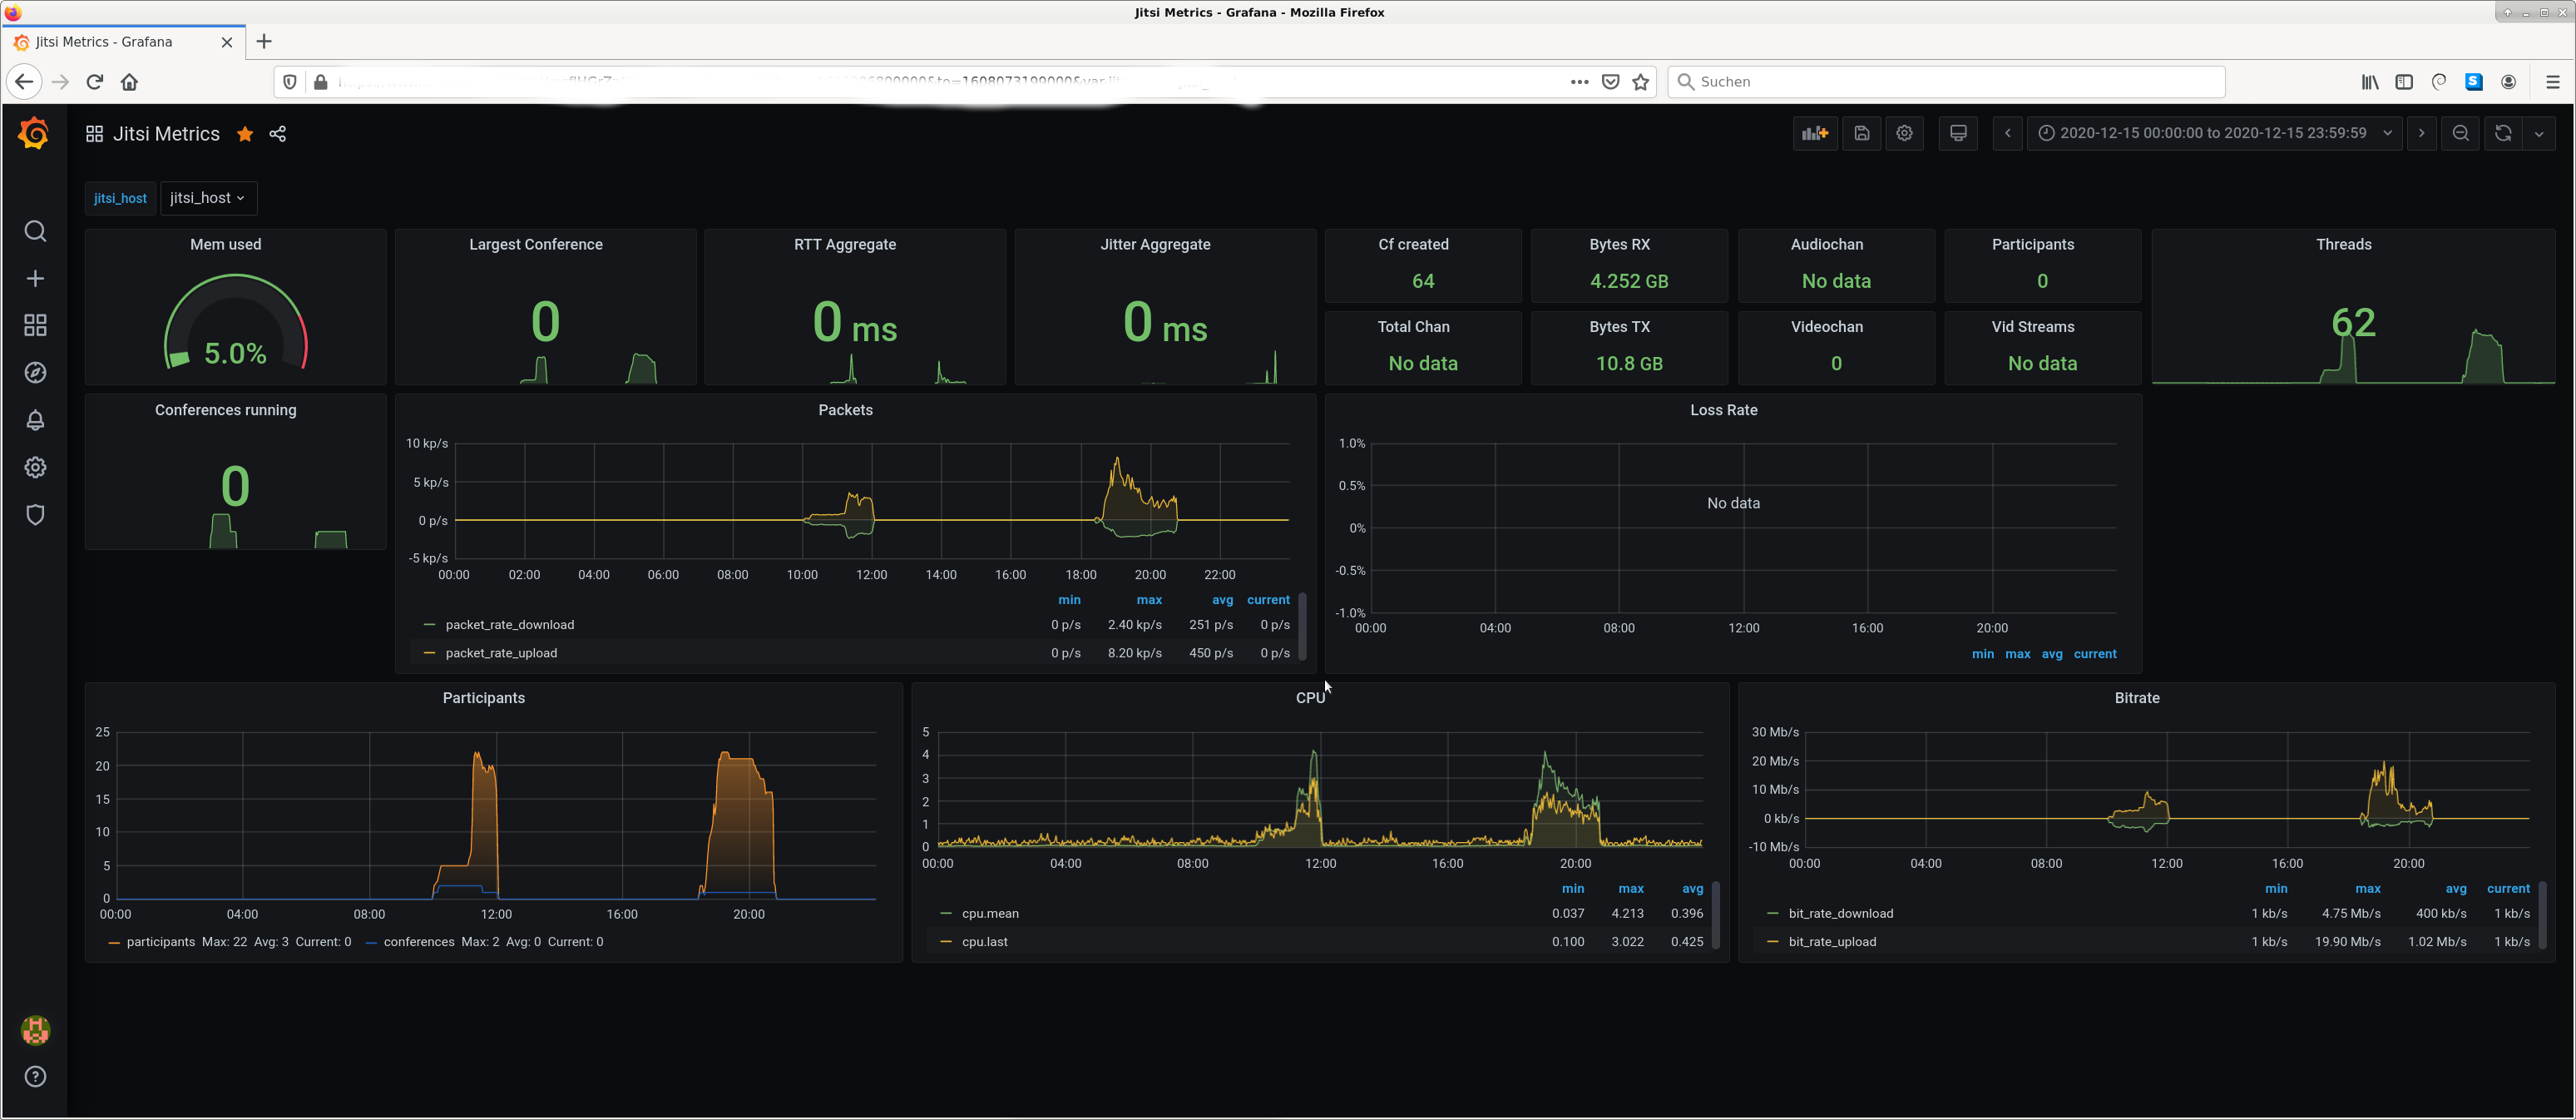Share the Jitsi Metrics dashboard
2576x1120 pixels.
278,133
